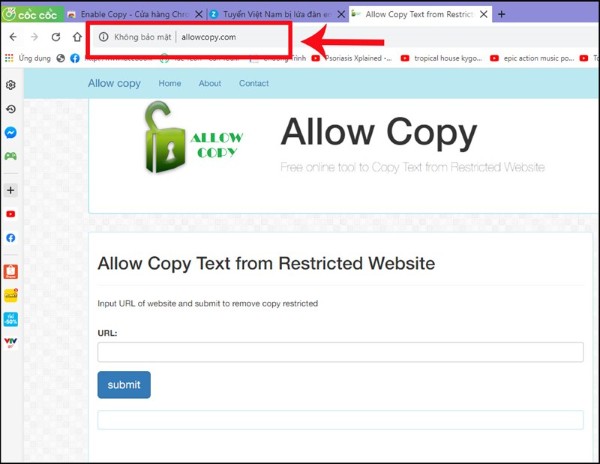Open the sidebar history clock icon

[11, 109]
